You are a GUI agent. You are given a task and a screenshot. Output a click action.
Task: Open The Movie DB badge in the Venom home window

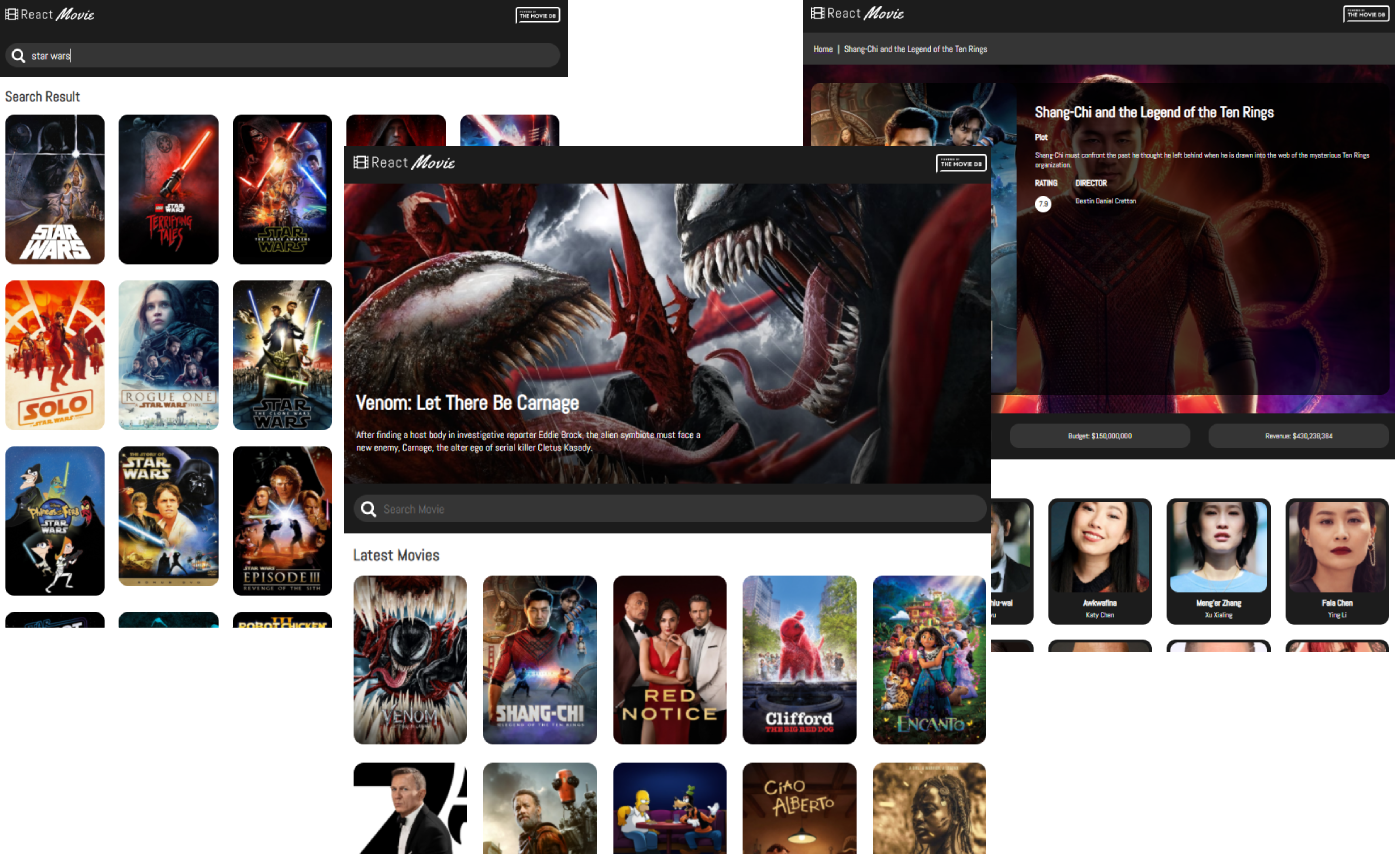[961, 163]
